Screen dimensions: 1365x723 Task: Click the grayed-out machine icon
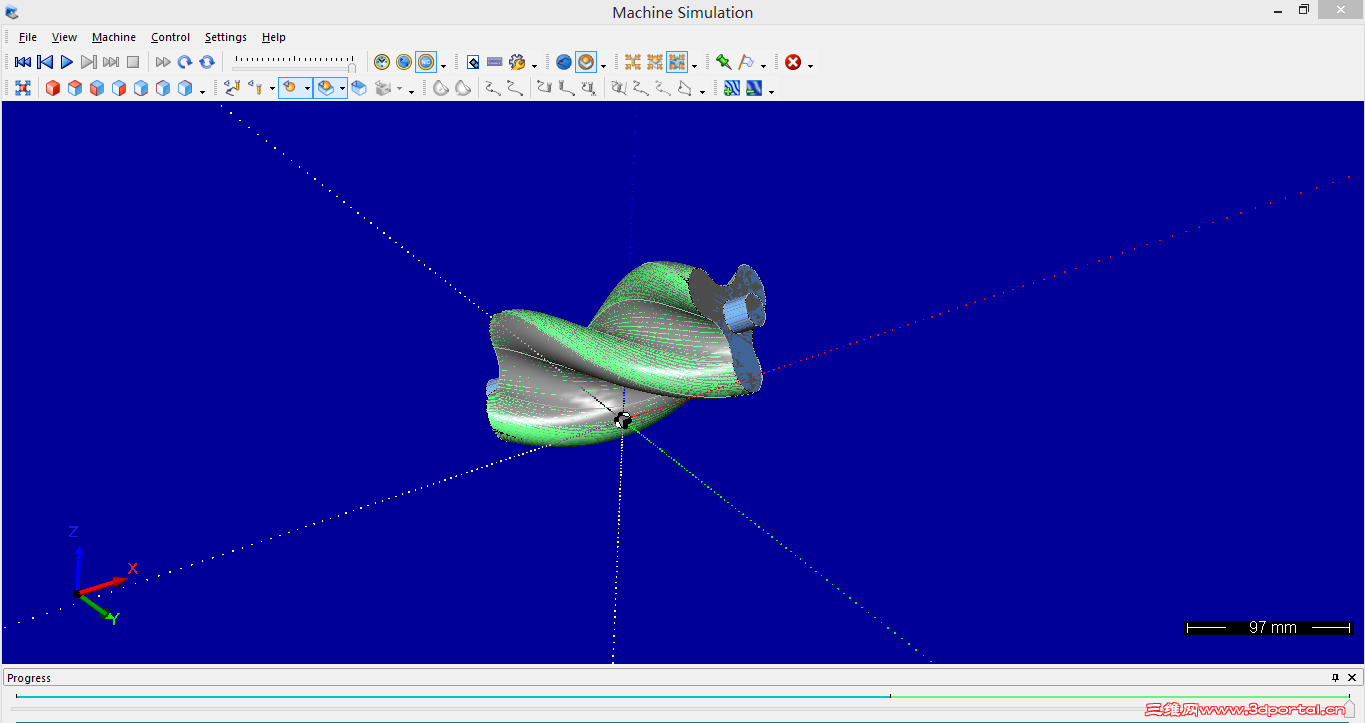pyautogui.click(x=382, y=88)
